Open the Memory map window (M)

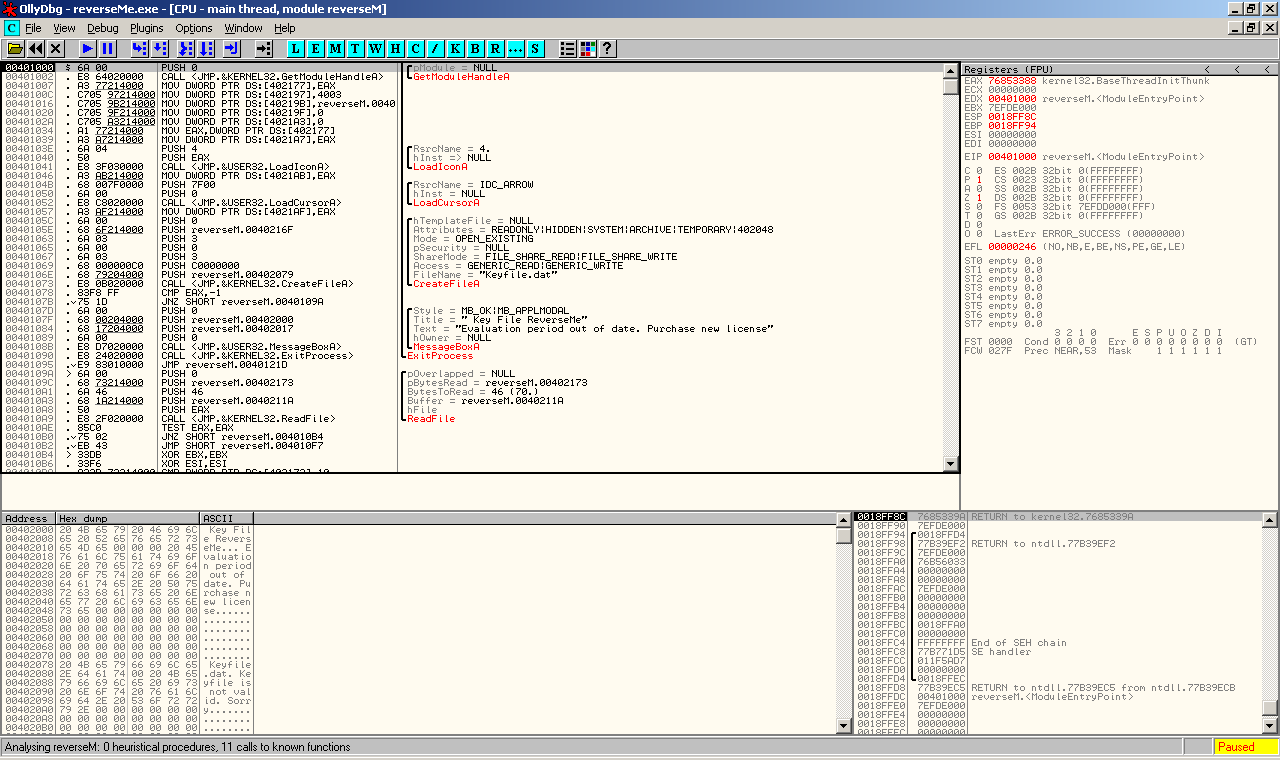335,48
